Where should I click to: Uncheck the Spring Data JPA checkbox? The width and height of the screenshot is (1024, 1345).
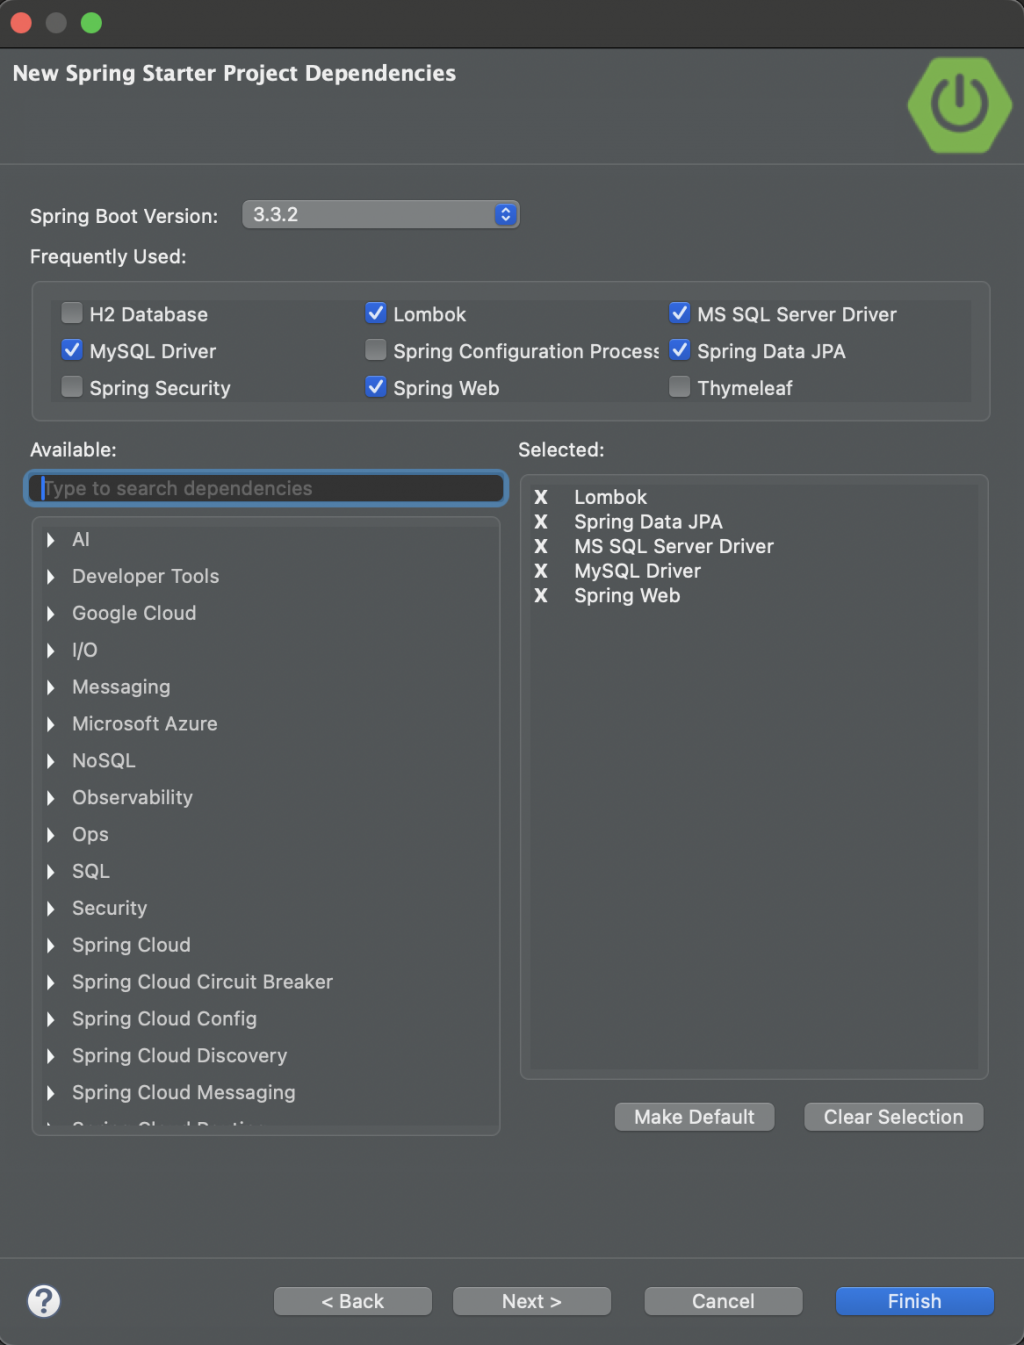point(680,350)
